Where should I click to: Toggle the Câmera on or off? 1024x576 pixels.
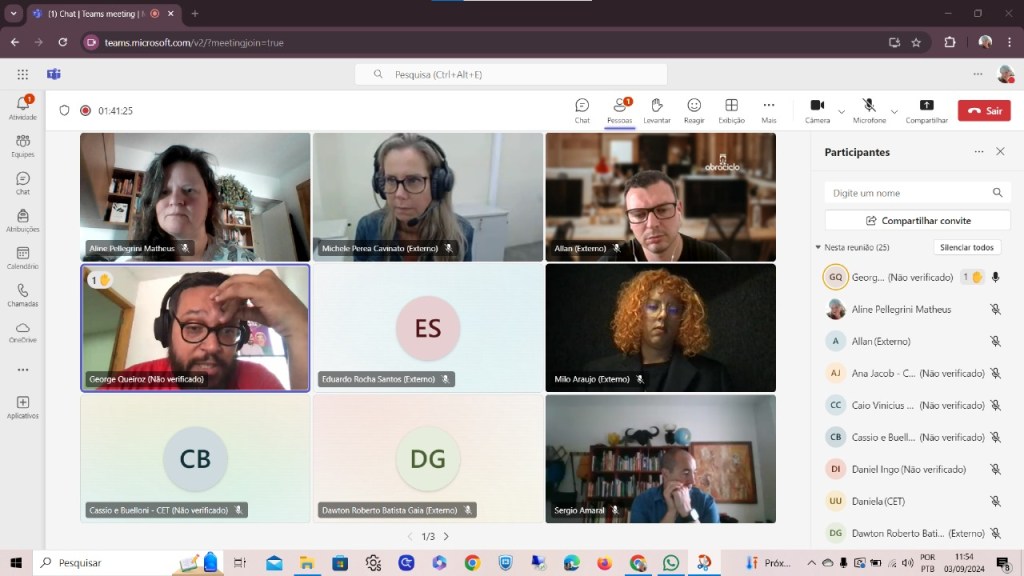click(x=817, y=110)
